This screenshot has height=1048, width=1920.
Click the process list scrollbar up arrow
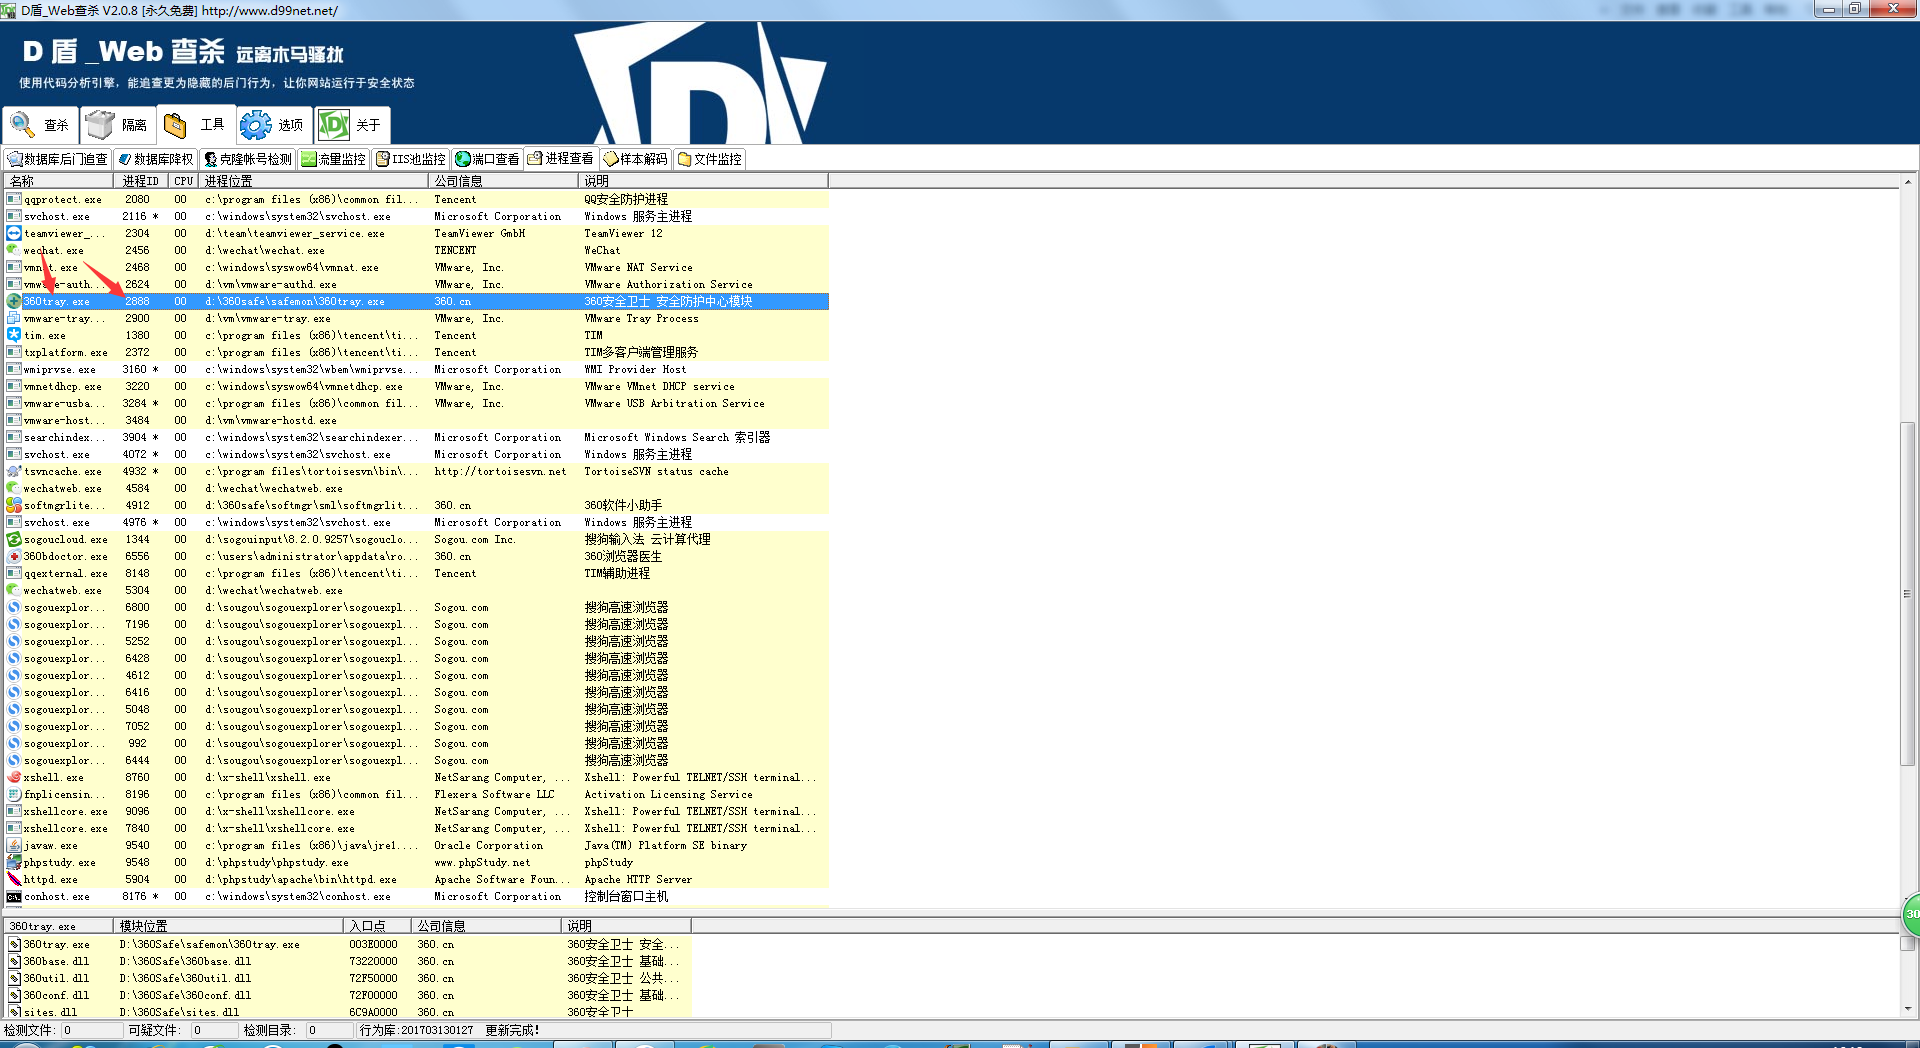(1908, 182)
